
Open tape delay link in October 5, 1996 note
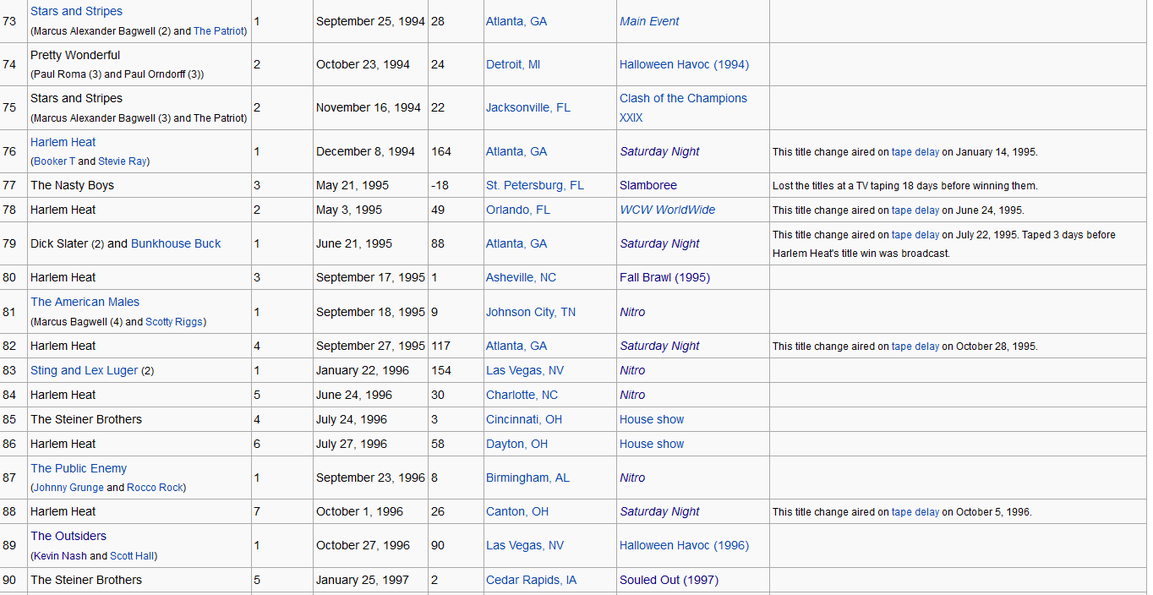click(915, 512)
